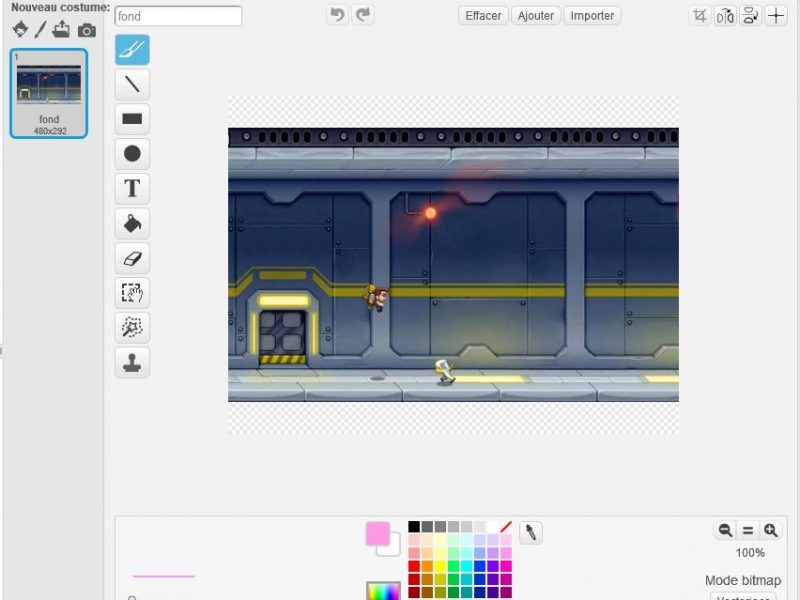Image resolution: width=800 pixels, height=600 pixels.
Task: Select the Line tool
Action: pos(132,84)
